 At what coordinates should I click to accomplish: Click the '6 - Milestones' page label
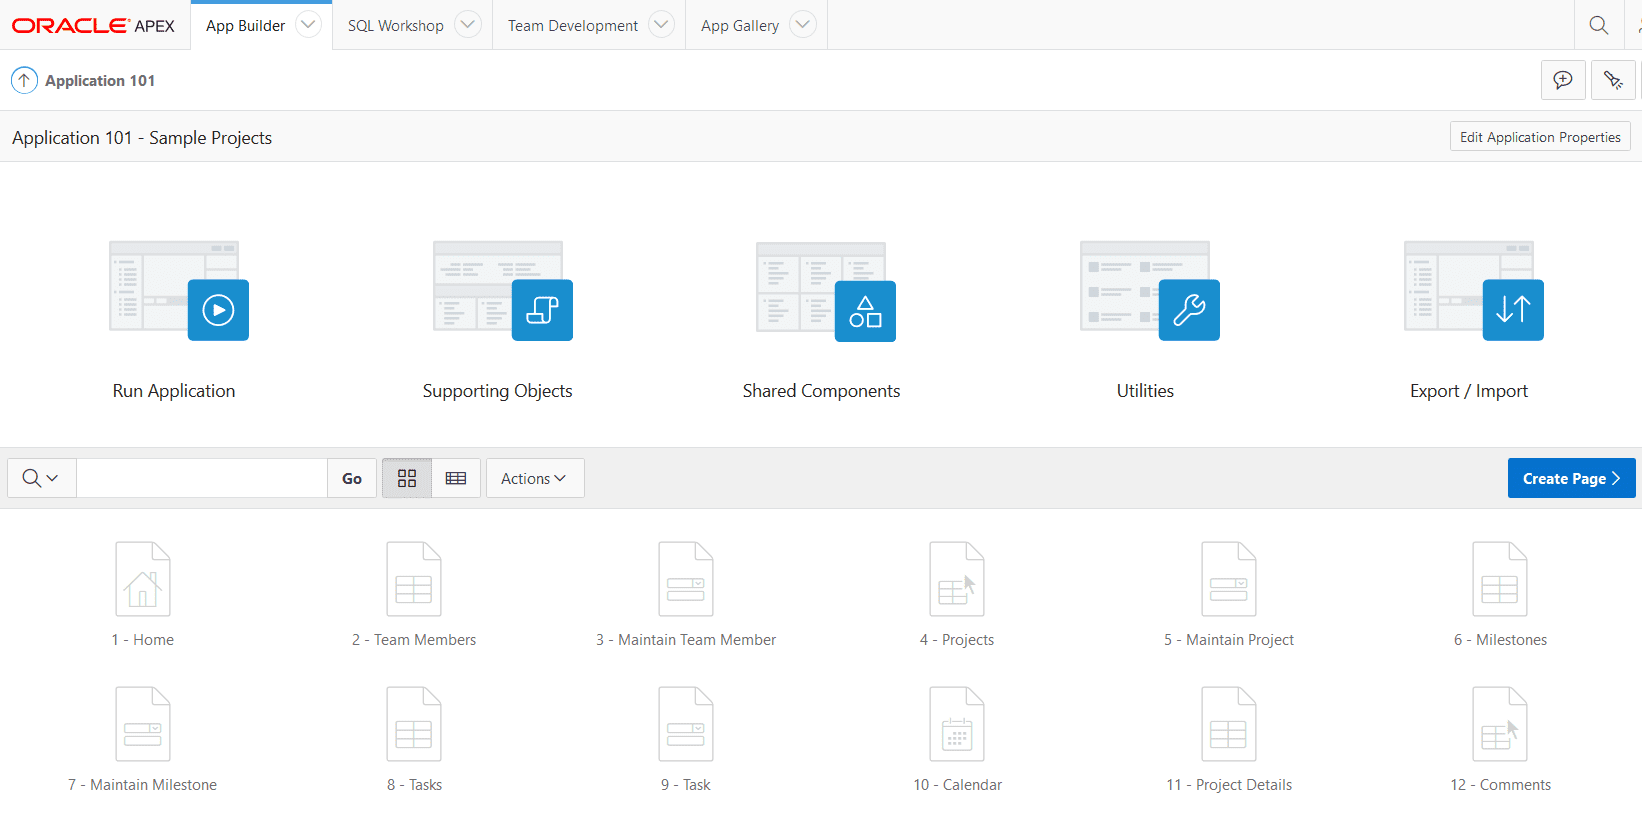point(1500,640)
